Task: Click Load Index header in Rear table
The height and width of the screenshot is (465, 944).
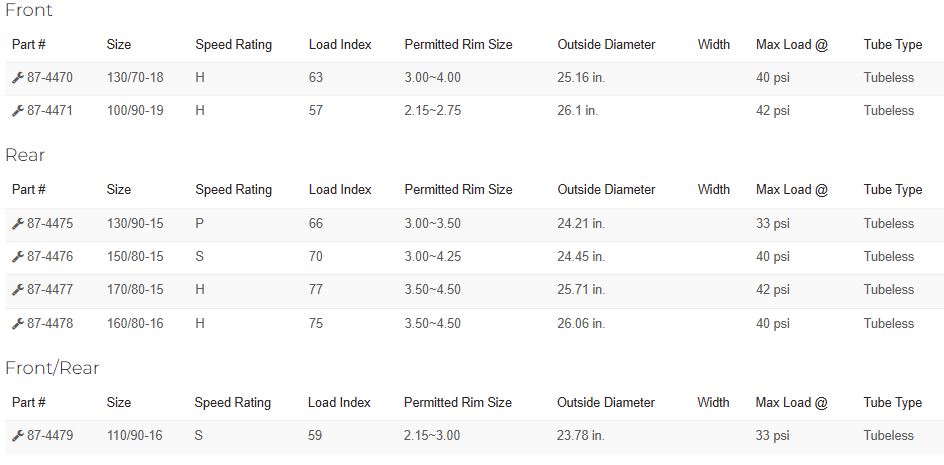Action: pos(340,190)
